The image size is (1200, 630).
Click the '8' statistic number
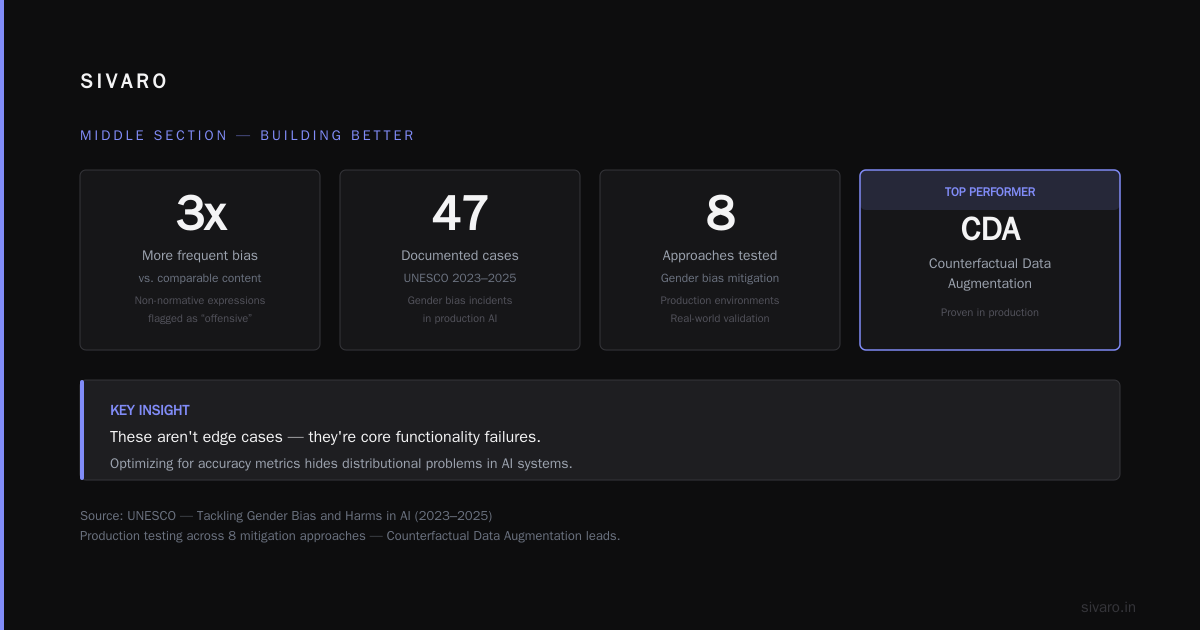click(x=720, y=213)
